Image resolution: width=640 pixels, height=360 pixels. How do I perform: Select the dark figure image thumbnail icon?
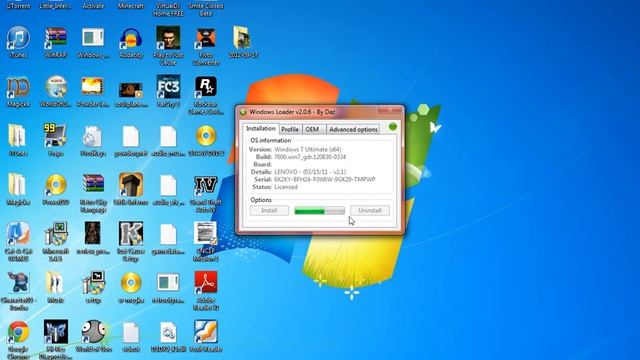coord(93,233)
